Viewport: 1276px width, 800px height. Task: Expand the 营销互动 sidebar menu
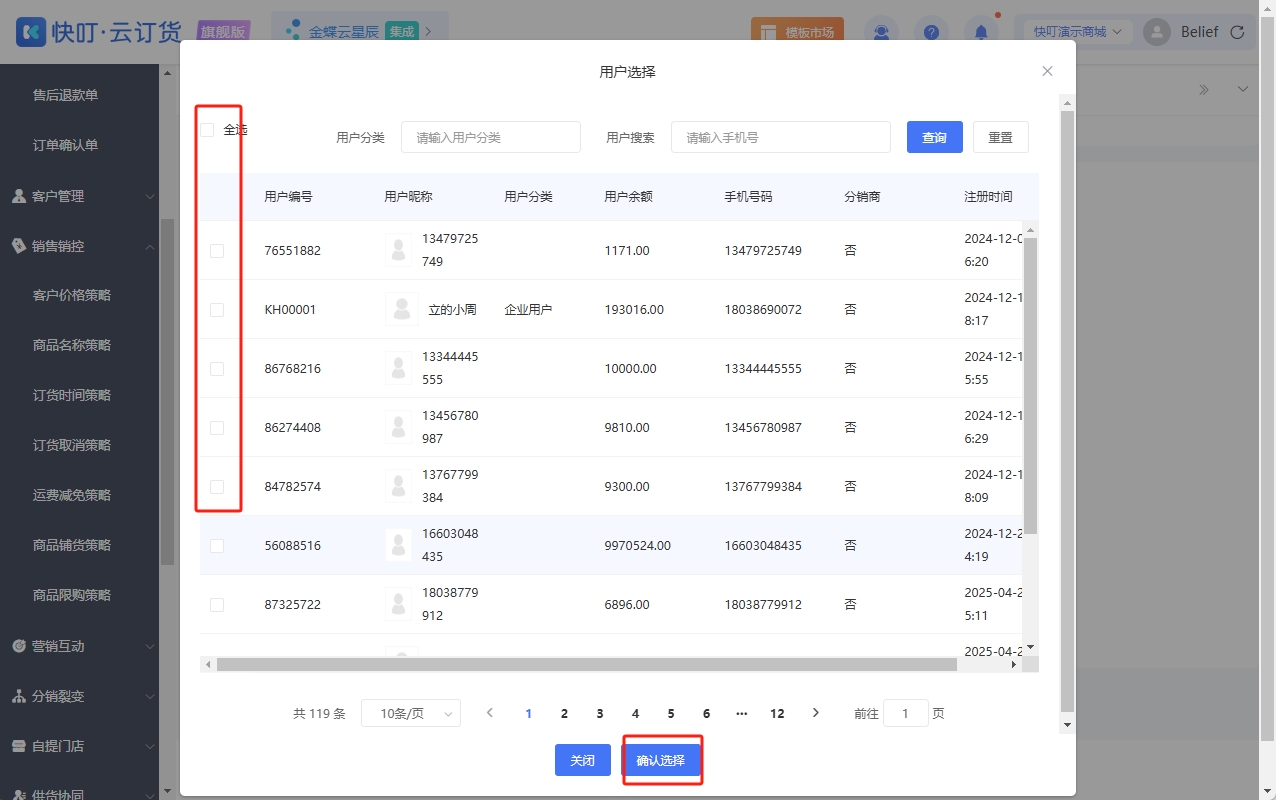tap(80, 646)
